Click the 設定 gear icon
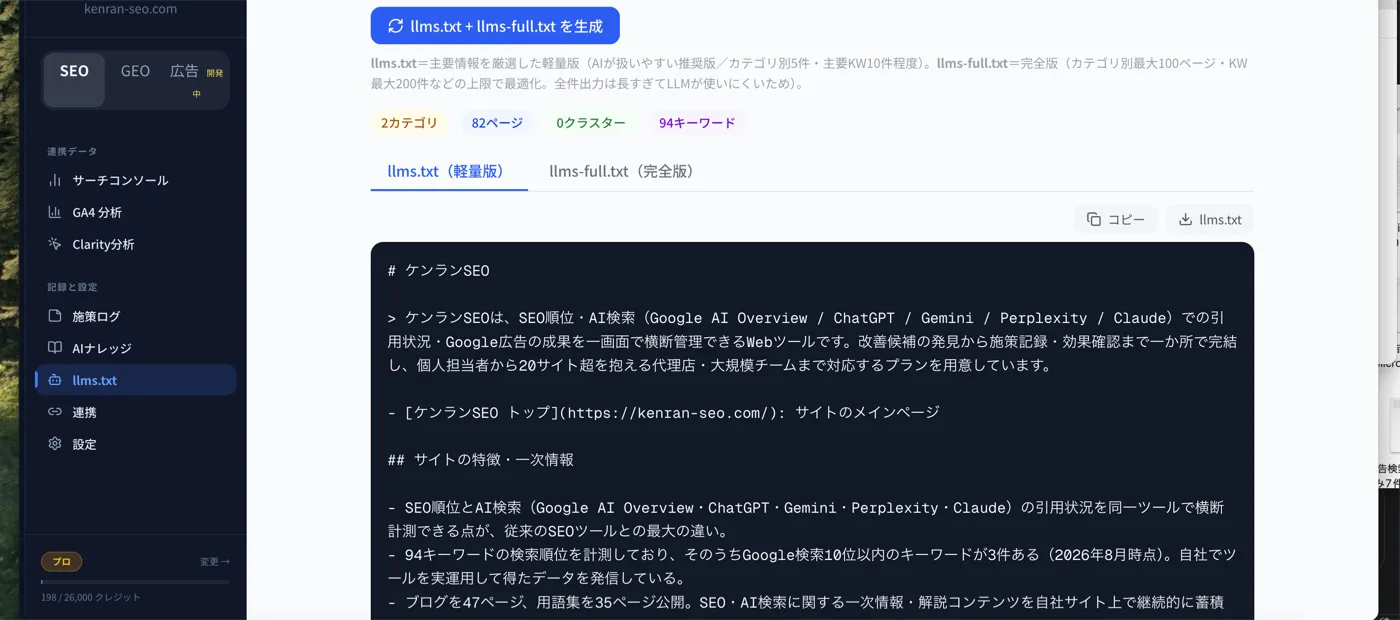 click(x=55, y=444)
